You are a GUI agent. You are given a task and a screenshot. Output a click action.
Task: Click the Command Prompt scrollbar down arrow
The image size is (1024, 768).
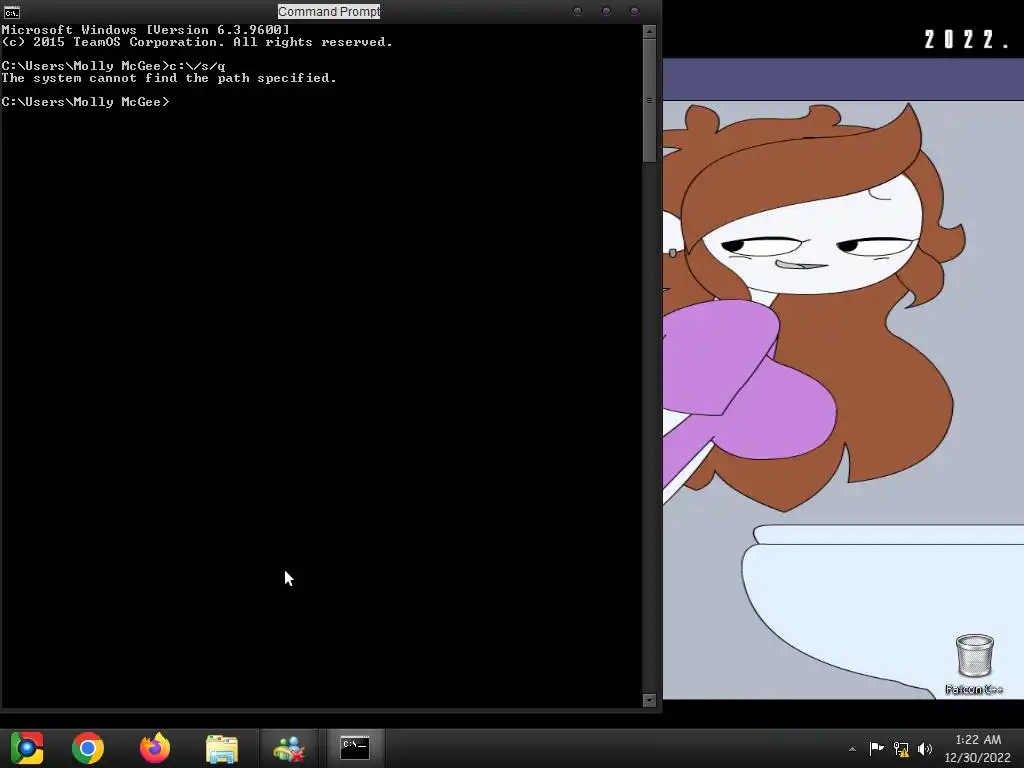tap(649, 700)
